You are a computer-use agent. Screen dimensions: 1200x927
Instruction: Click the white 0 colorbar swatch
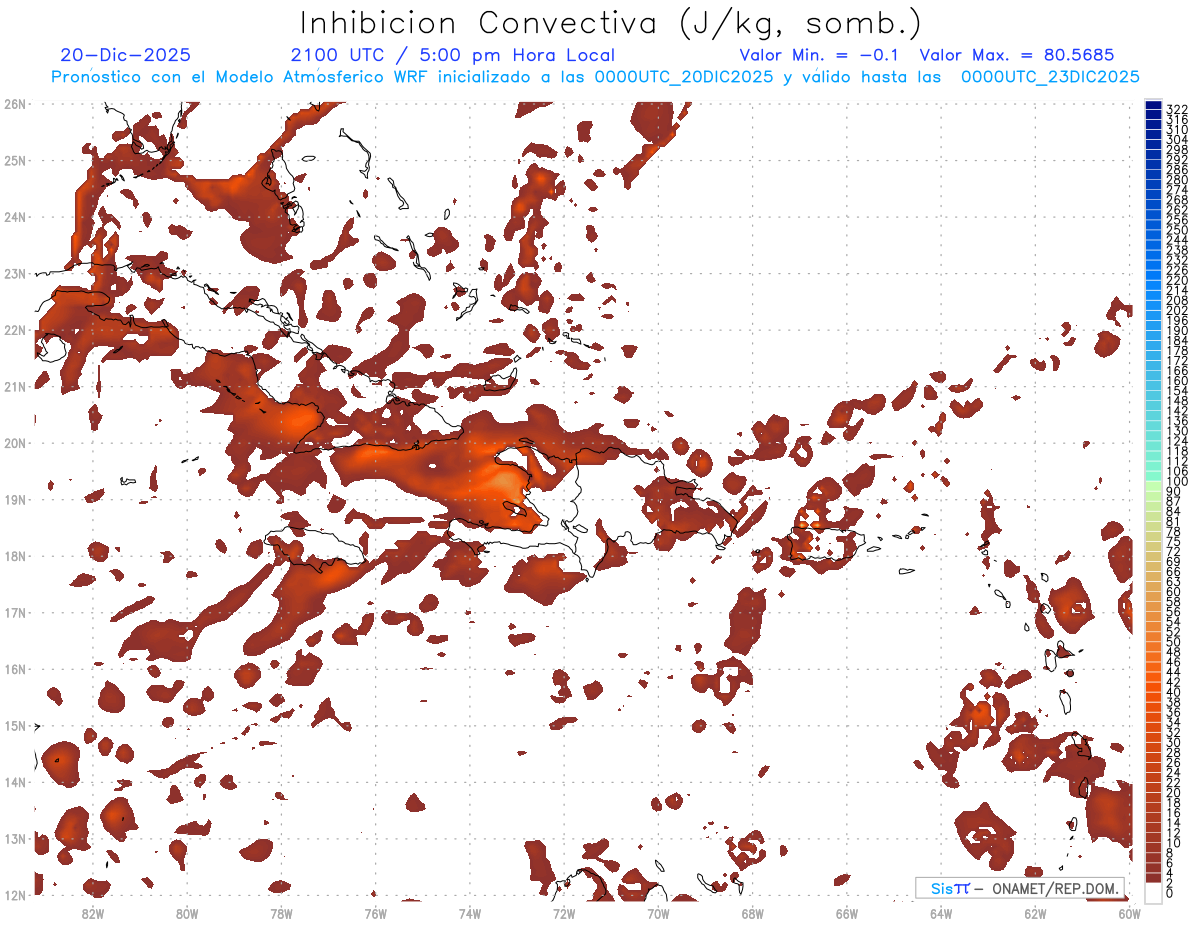click(1153, 891)
